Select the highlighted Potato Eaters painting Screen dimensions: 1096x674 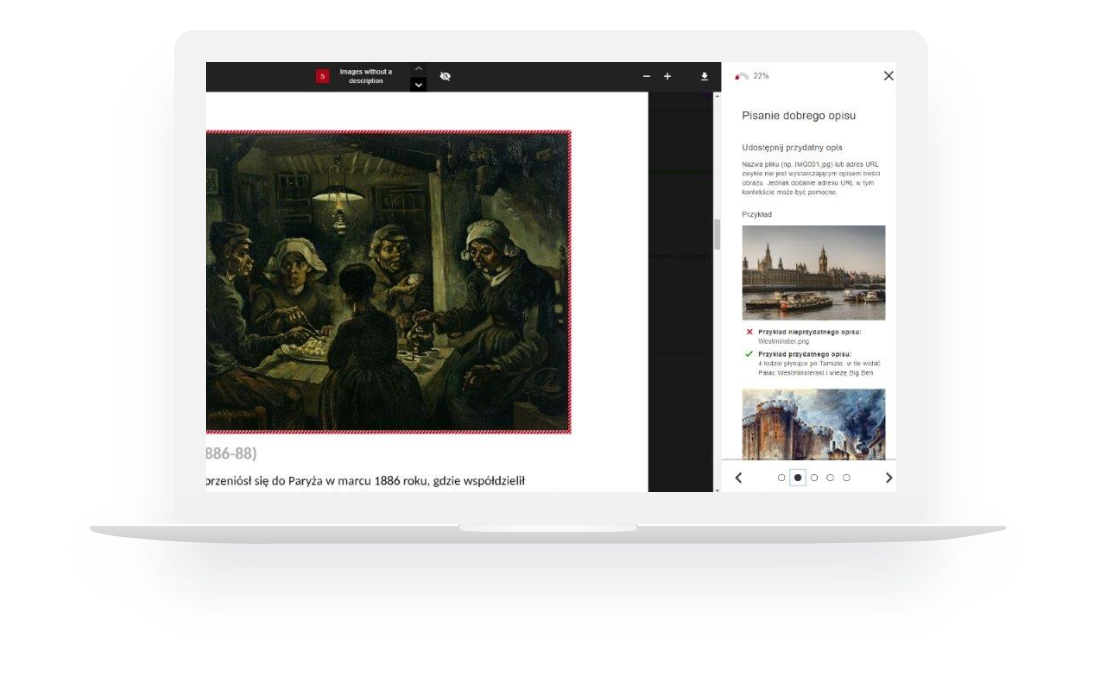(388, 282)
